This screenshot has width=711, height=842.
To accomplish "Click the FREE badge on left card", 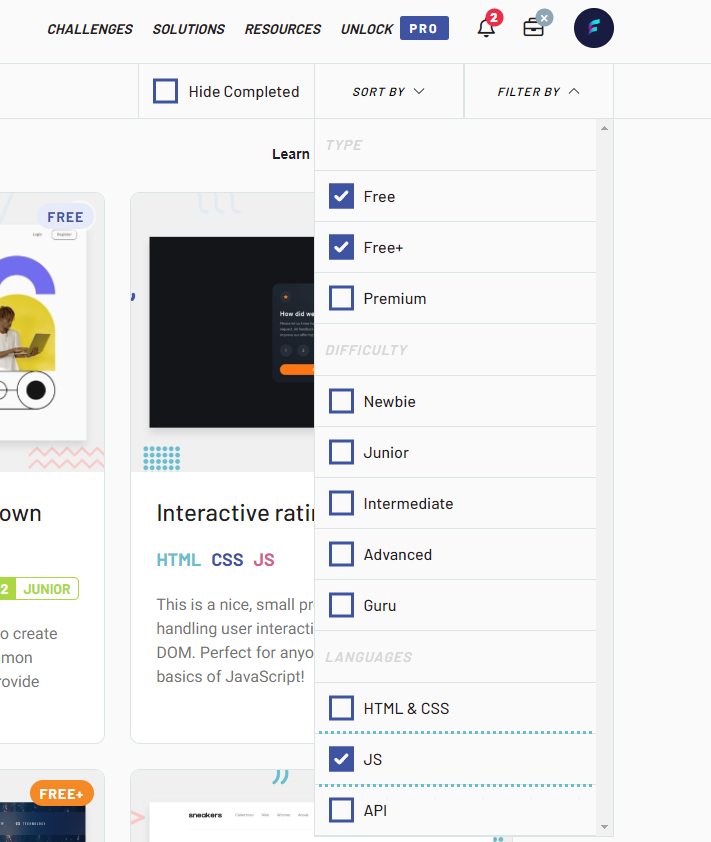I will point(65,217).
